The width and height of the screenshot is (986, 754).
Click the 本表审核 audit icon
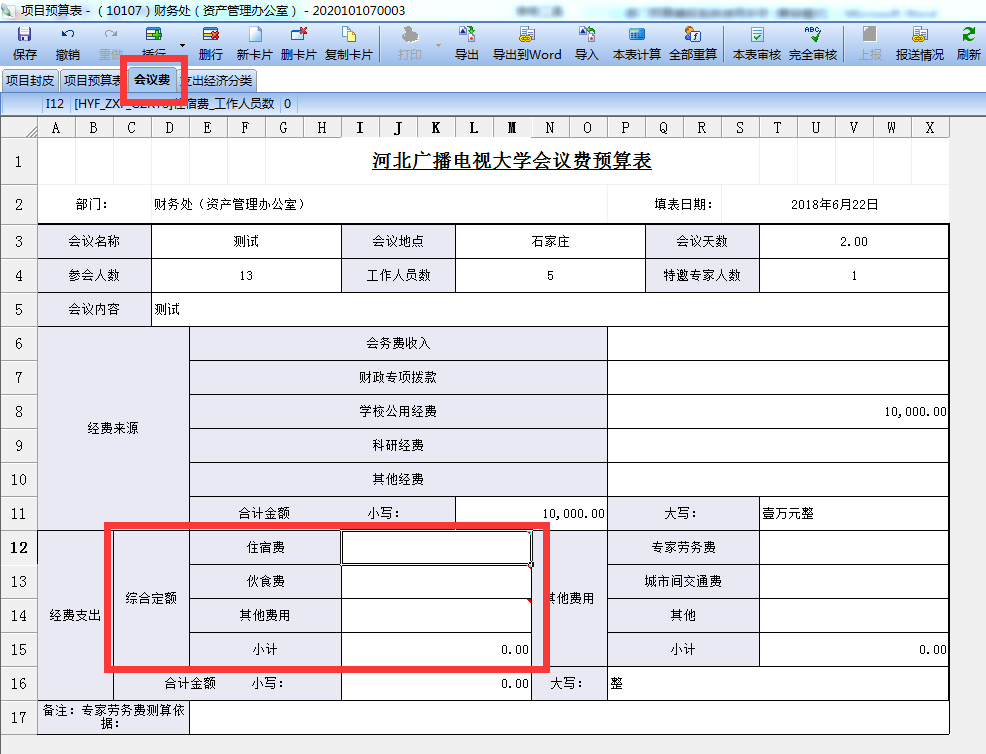757,42
